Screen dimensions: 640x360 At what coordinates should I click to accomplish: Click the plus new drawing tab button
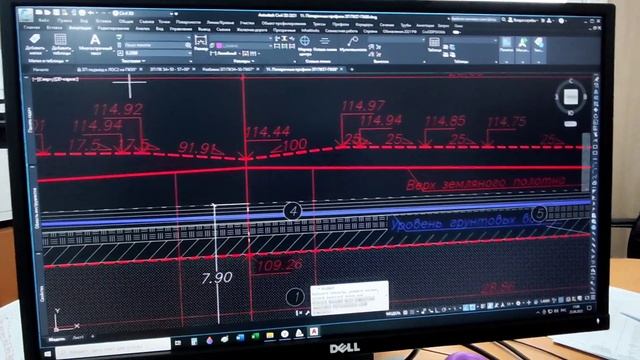(x=352, y=69)
